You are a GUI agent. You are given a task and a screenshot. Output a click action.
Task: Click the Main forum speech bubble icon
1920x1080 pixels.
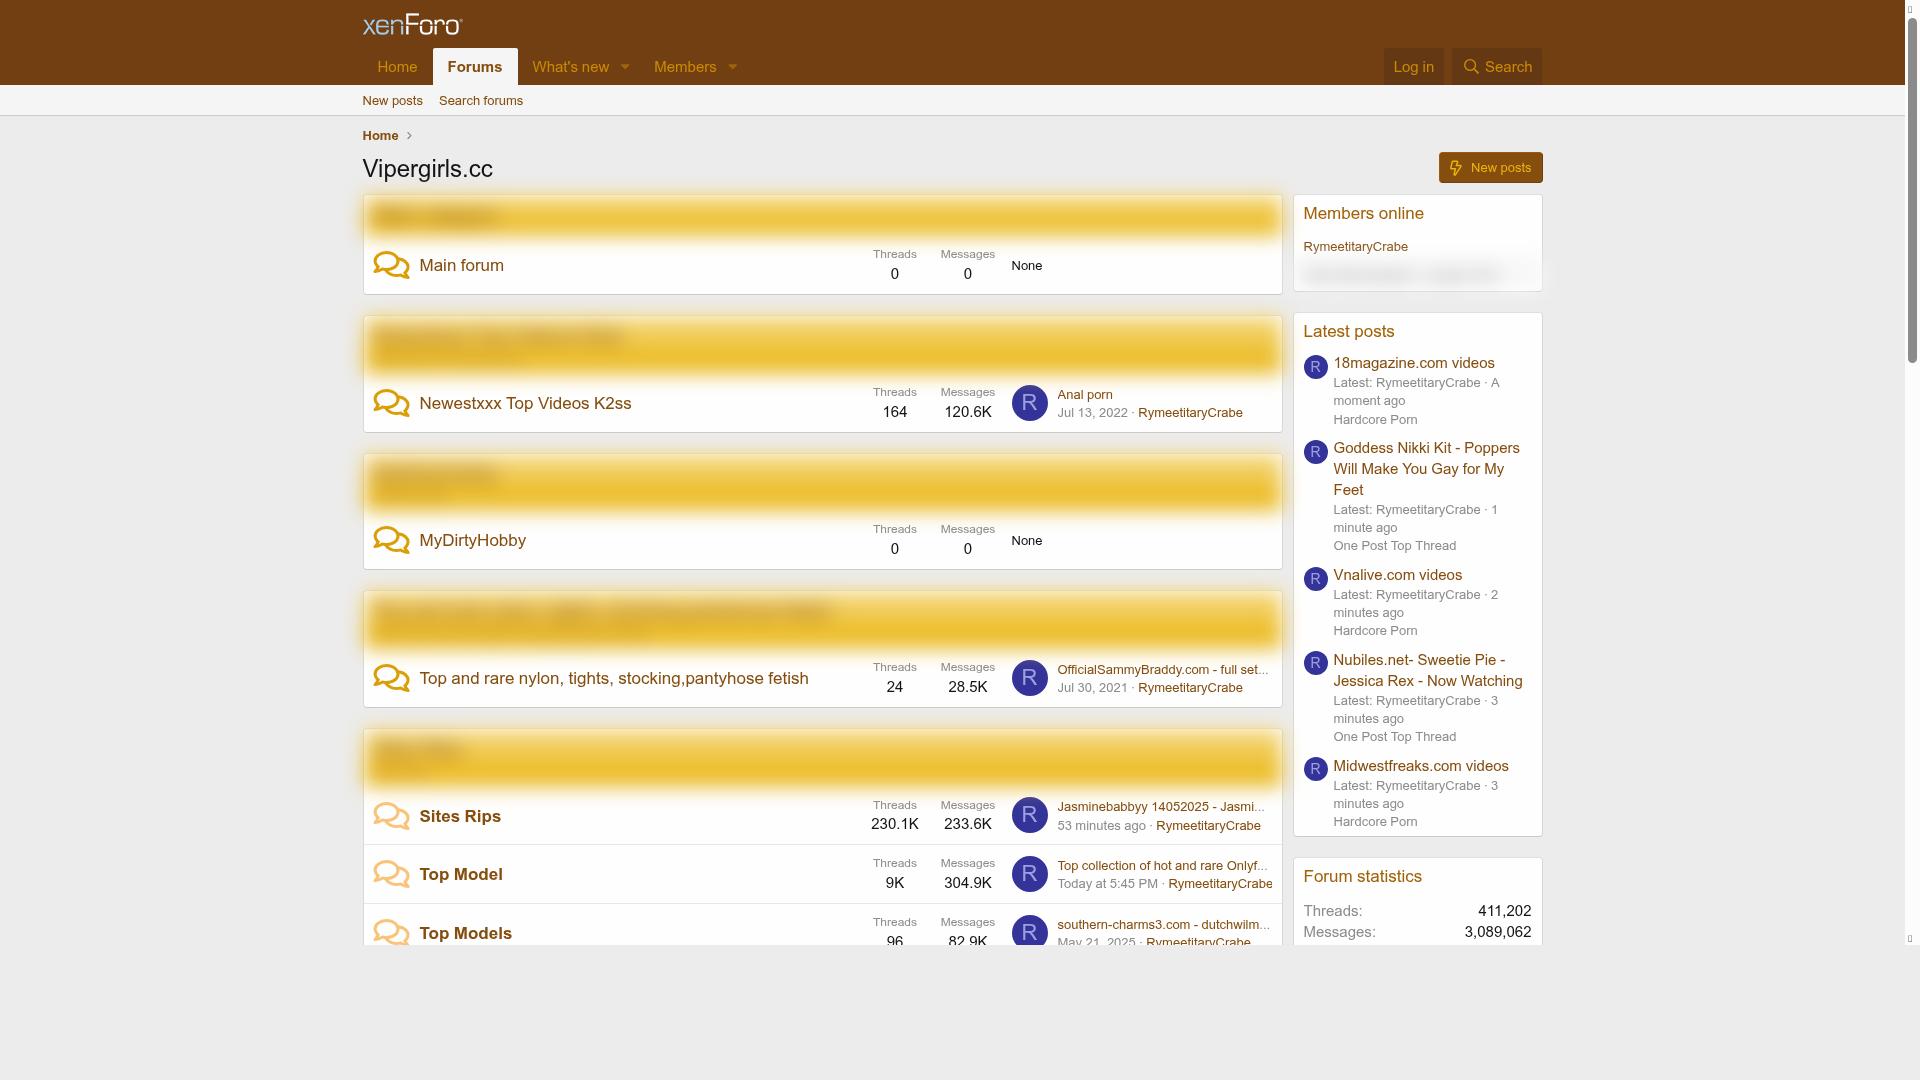(391, 266)
